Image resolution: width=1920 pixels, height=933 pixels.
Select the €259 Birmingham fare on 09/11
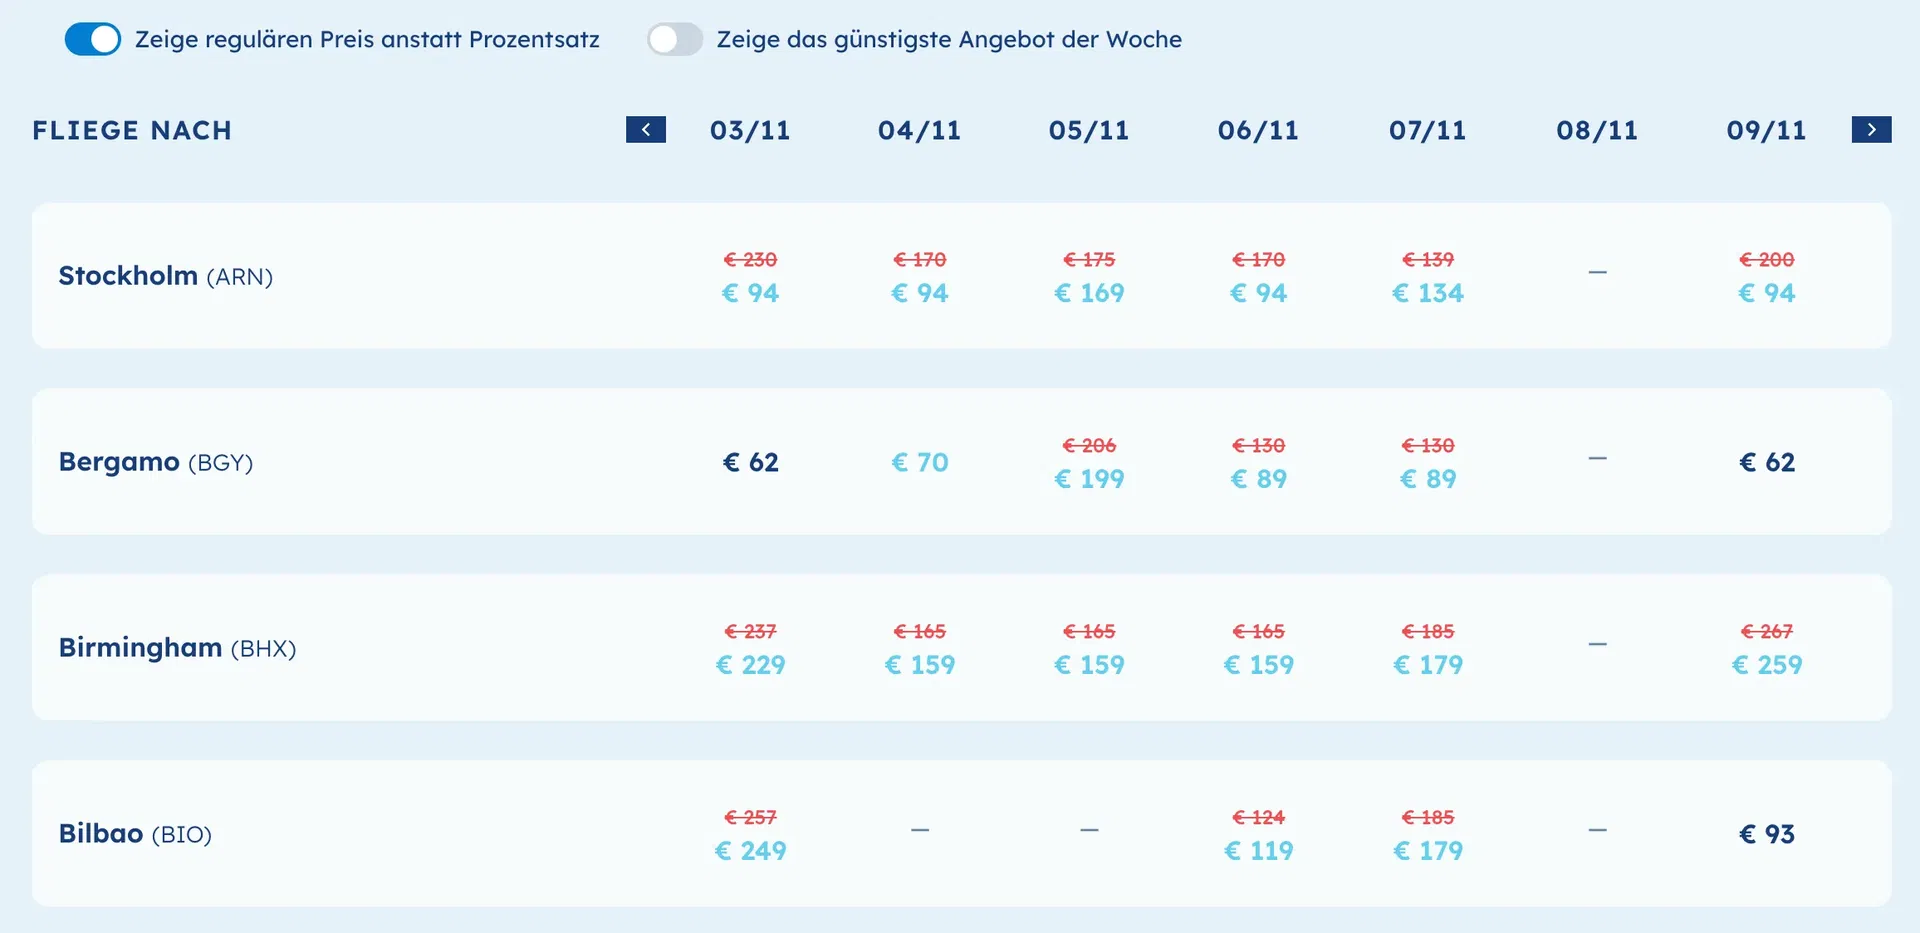coord(1766,664)
